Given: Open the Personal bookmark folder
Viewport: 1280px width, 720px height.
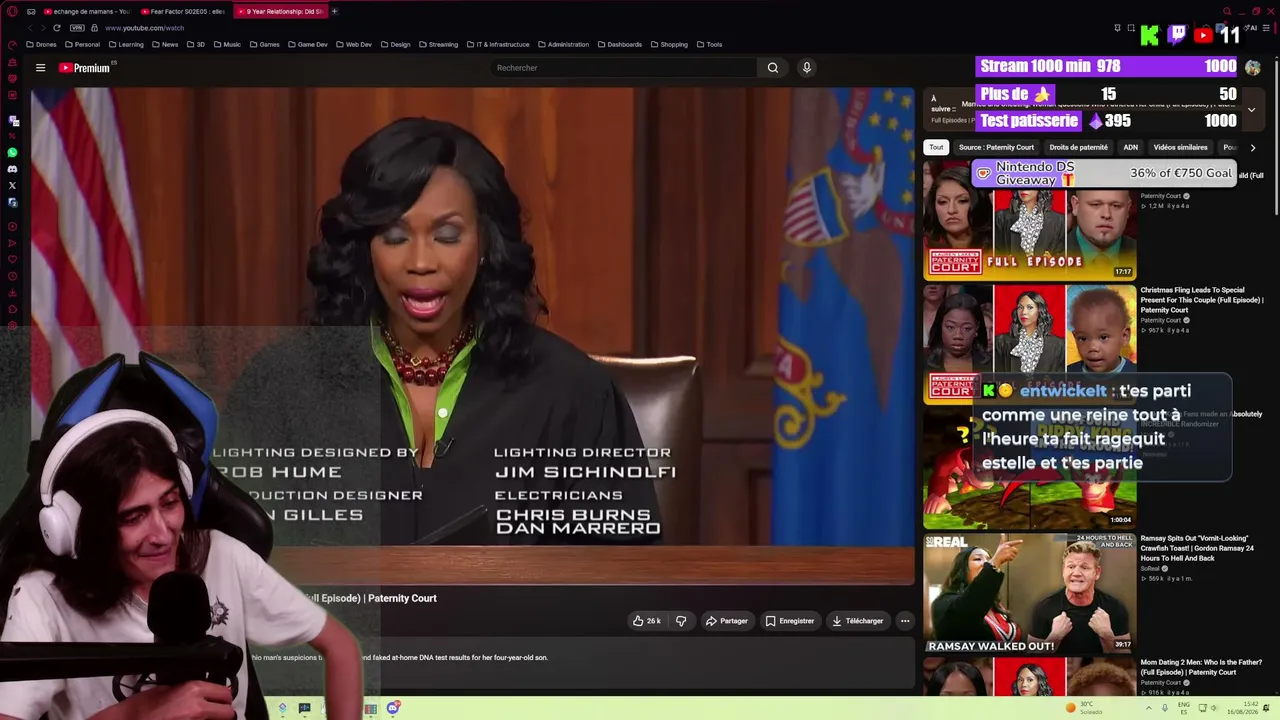Looking at the screenshot, I should pyautogui.click(x=82, y=44).
